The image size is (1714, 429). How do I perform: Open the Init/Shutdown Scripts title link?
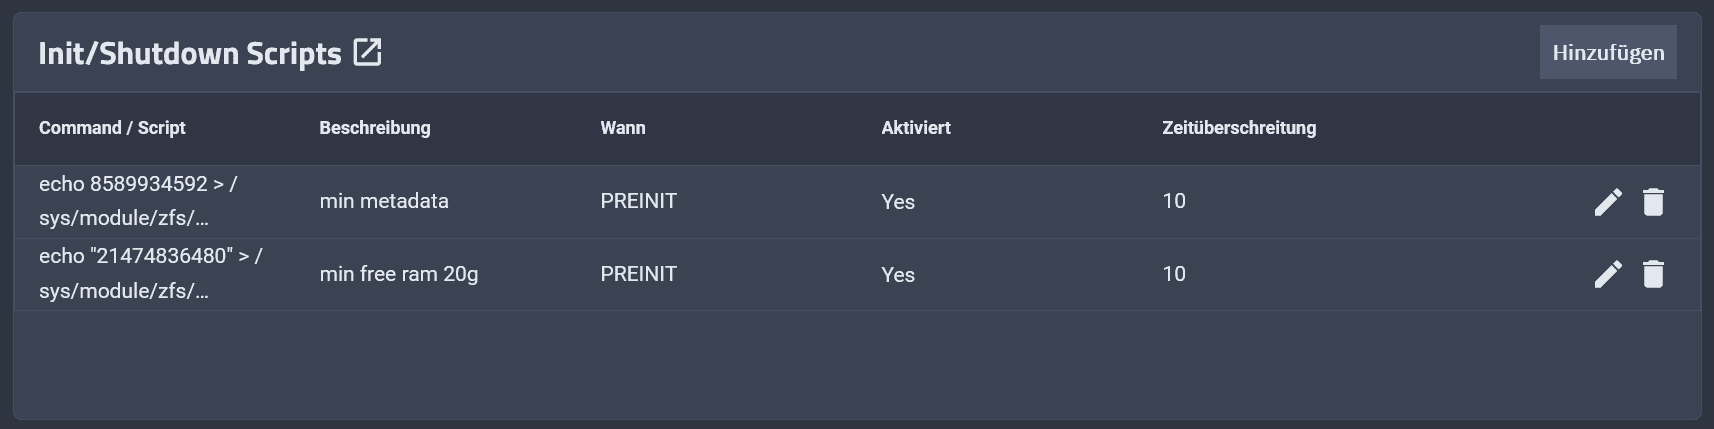point(190,53)
